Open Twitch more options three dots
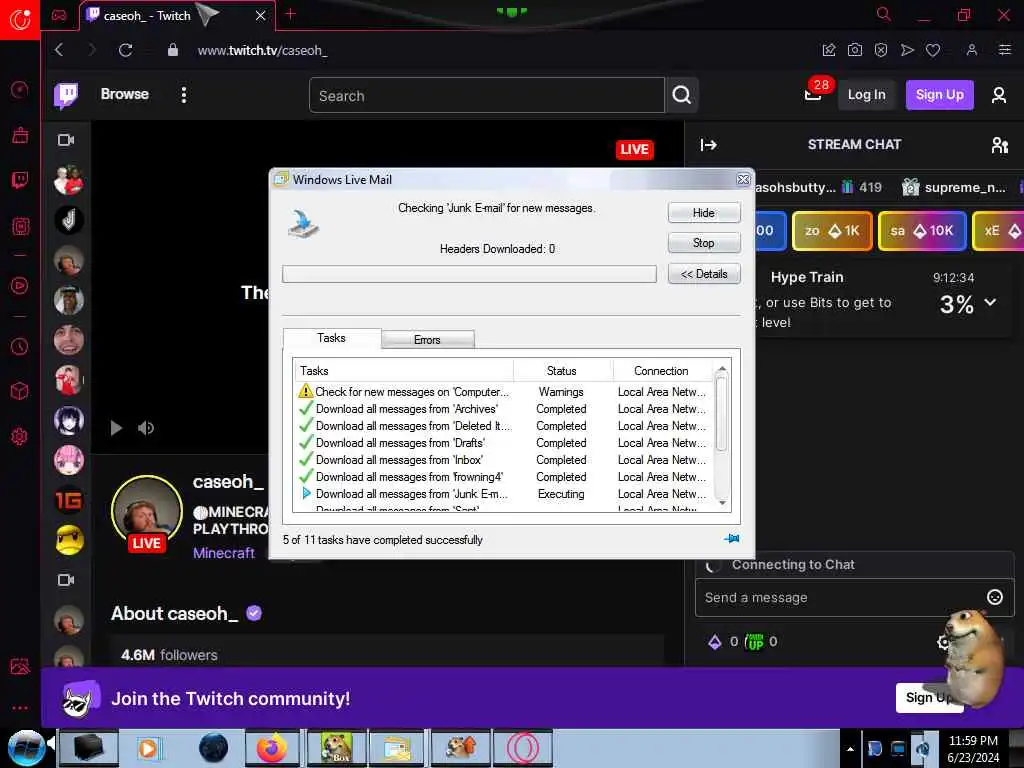This screenshot has height=768, width=1024. [x=184, y=95]
